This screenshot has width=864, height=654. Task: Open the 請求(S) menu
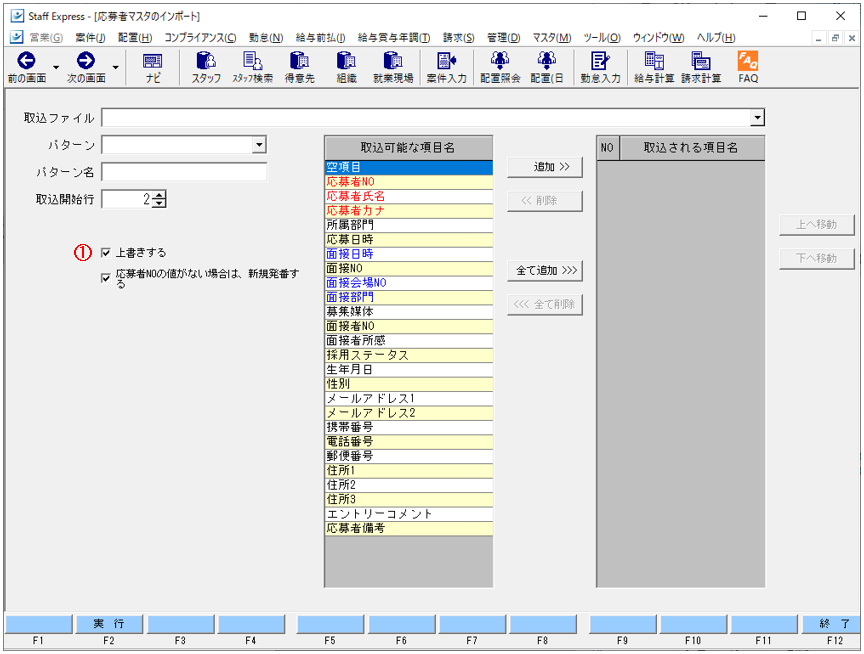458,37
